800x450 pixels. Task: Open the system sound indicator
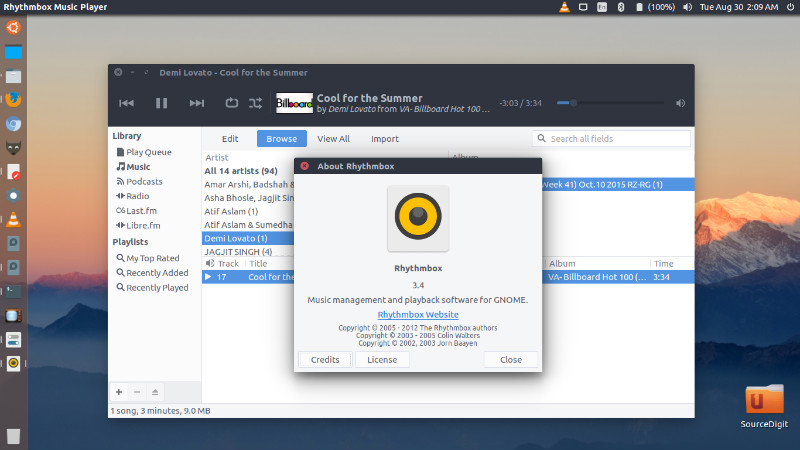pos(688,7)
